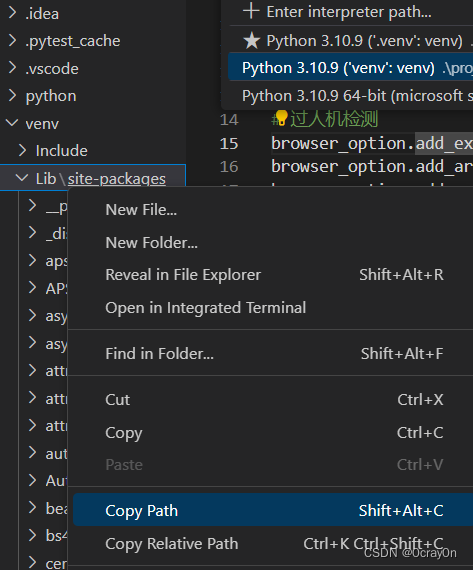473x570 pixels.
Task: Choose Cut from the context menu
Action: [x=117, y=400]
